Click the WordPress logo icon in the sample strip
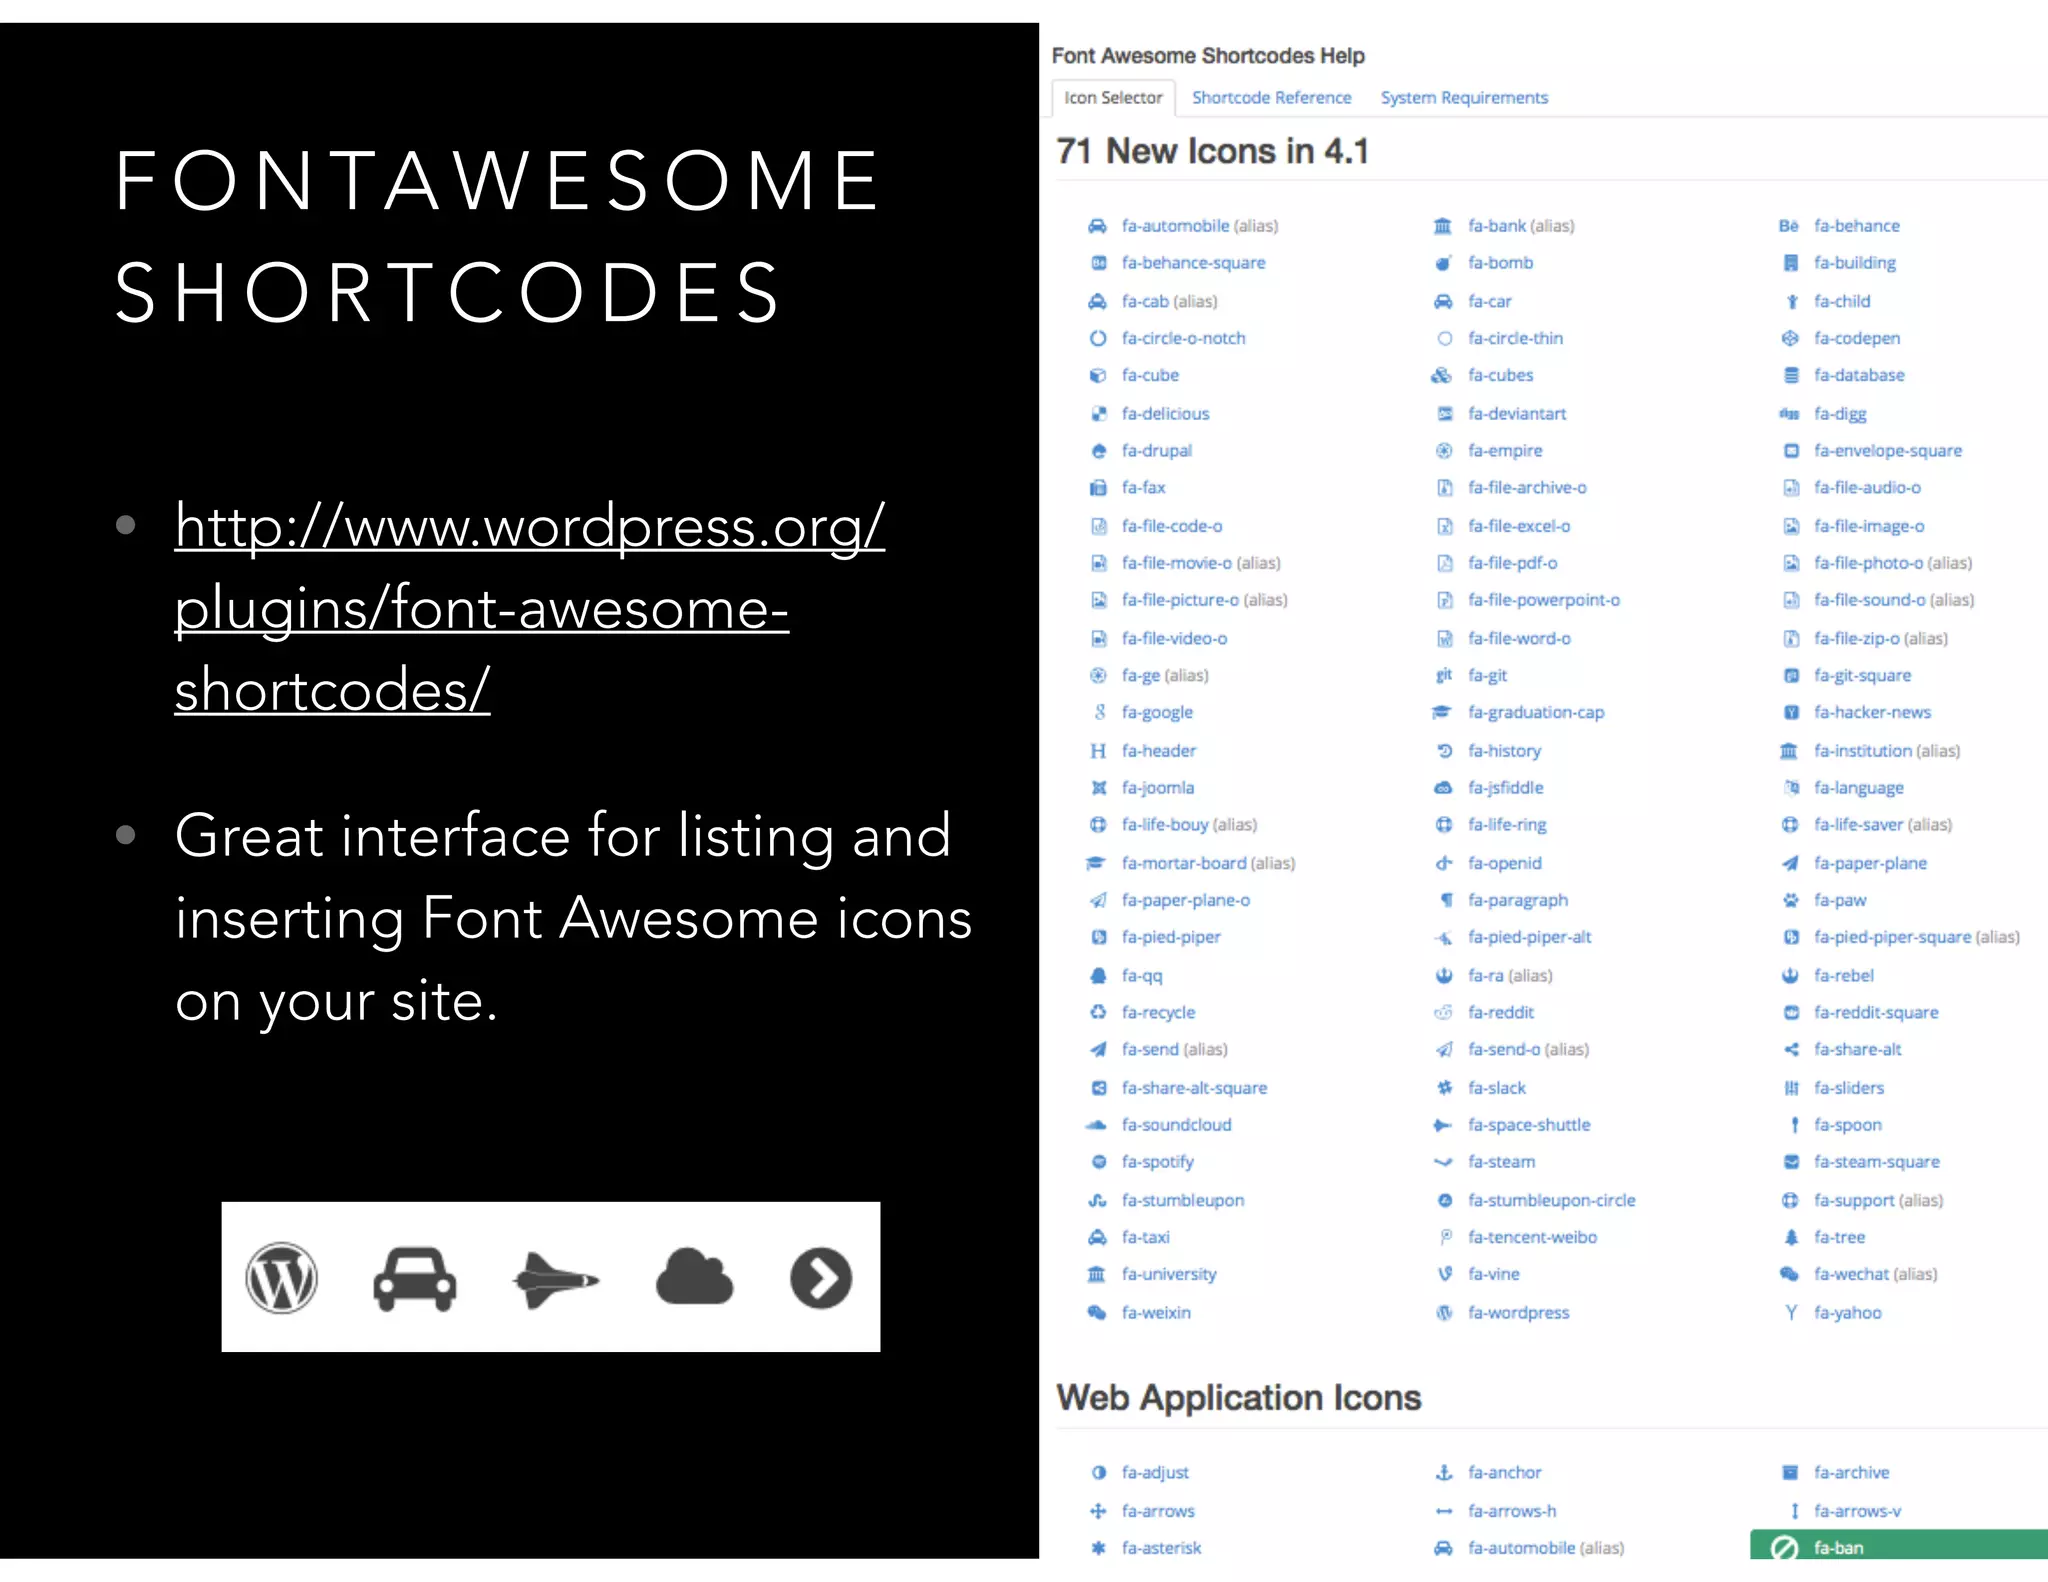The width and height of the screenshot is (2048, 1582). tap(282, 1277)
